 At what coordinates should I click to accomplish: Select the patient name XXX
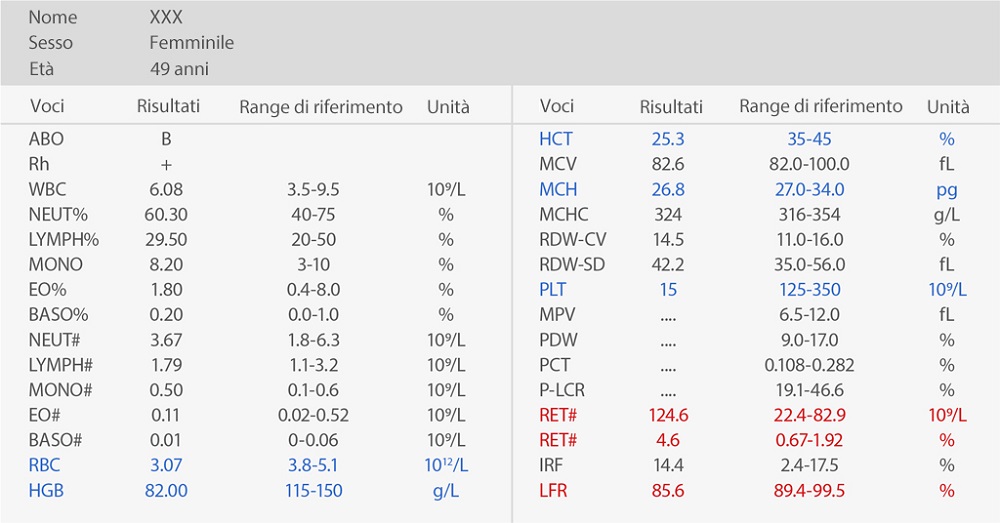pyautogui.click(x=166, y=18)
